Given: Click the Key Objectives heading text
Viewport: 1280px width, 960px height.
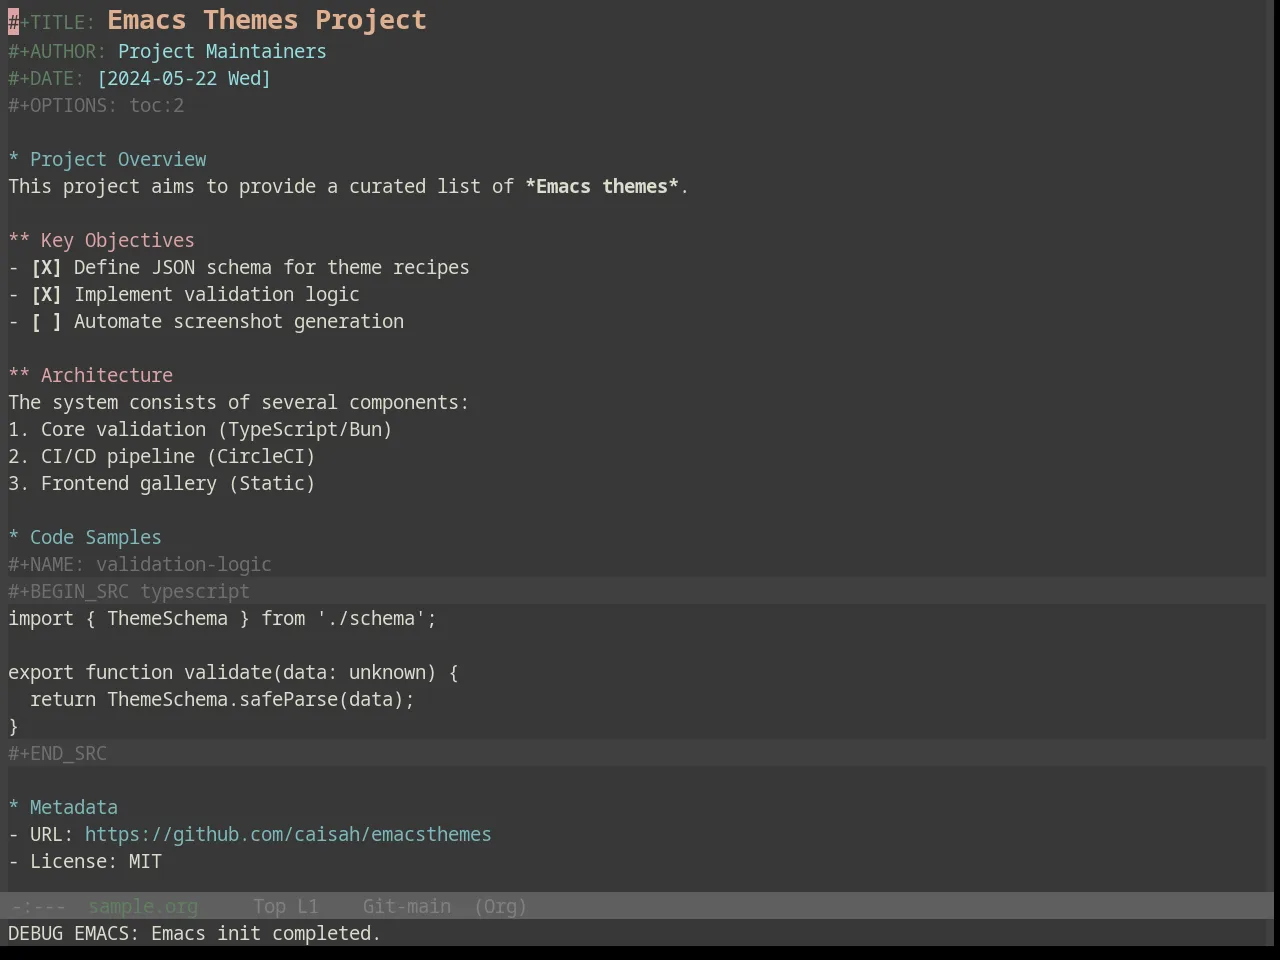Looking at the screenshot, I should [x=118, y=241].
